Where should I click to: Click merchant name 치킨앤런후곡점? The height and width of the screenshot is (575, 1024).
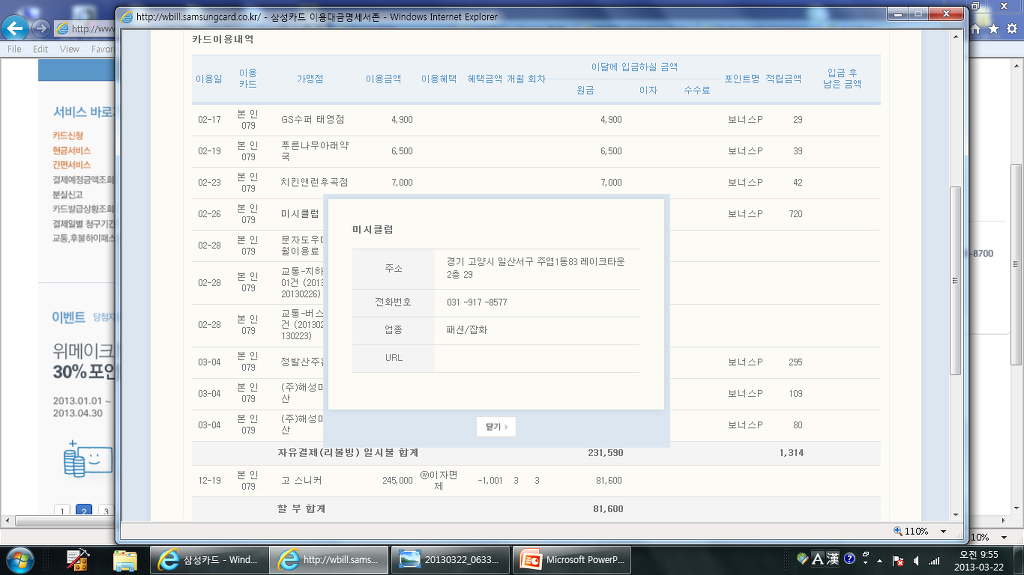pos(314,182)
